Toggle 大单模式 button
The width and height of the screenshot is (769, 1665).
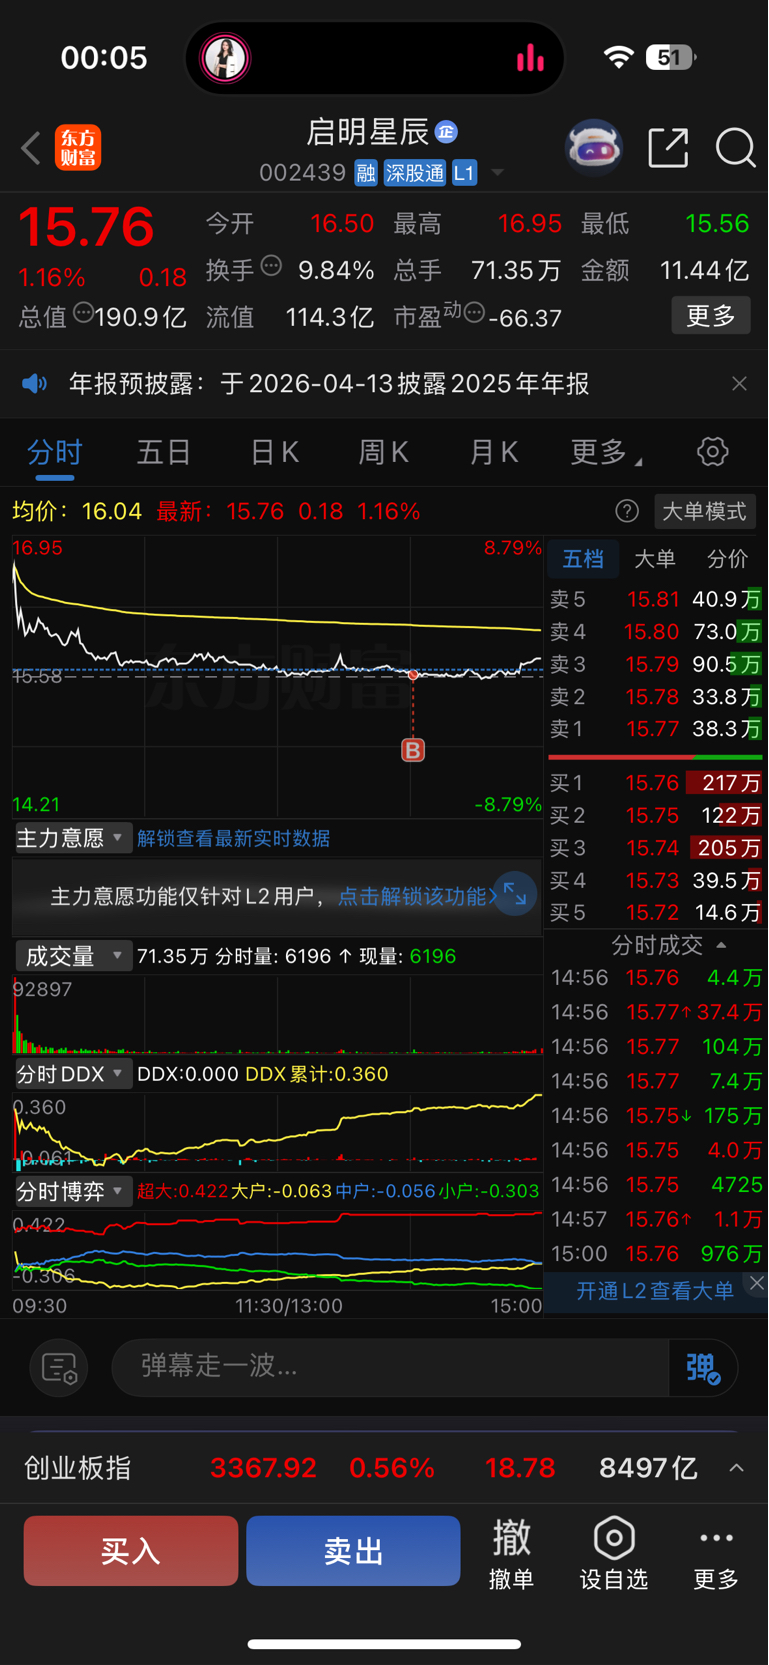tap(704, 512)
